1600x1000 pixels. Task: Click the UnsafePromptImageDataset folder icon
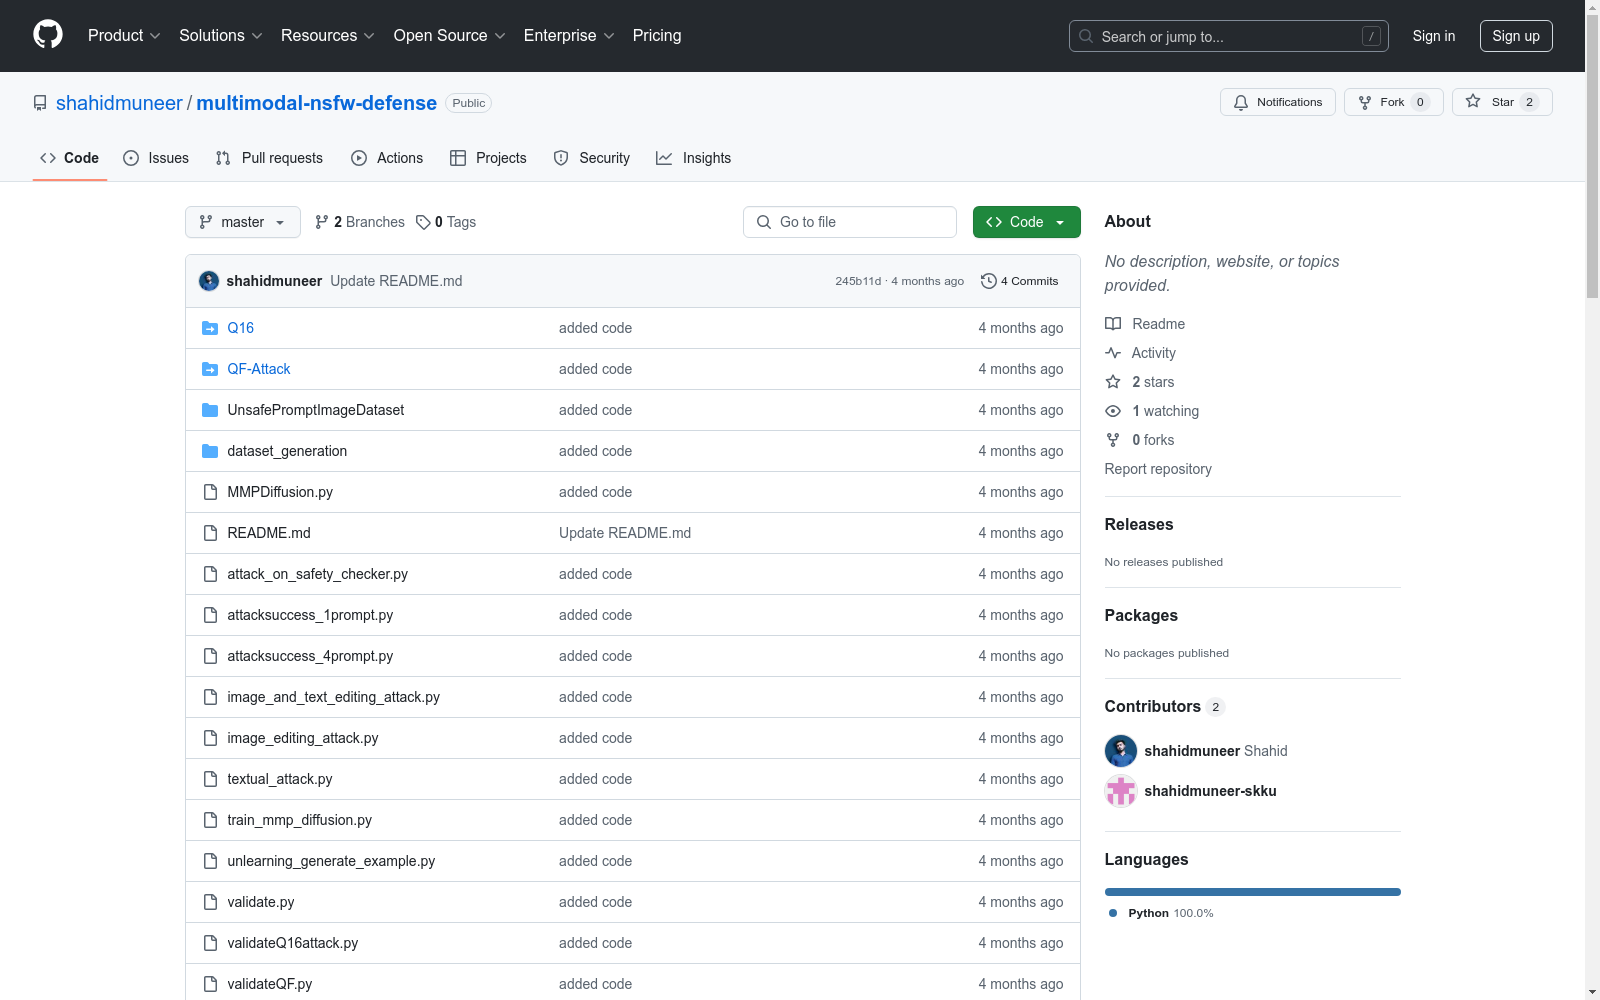(210, 410)
